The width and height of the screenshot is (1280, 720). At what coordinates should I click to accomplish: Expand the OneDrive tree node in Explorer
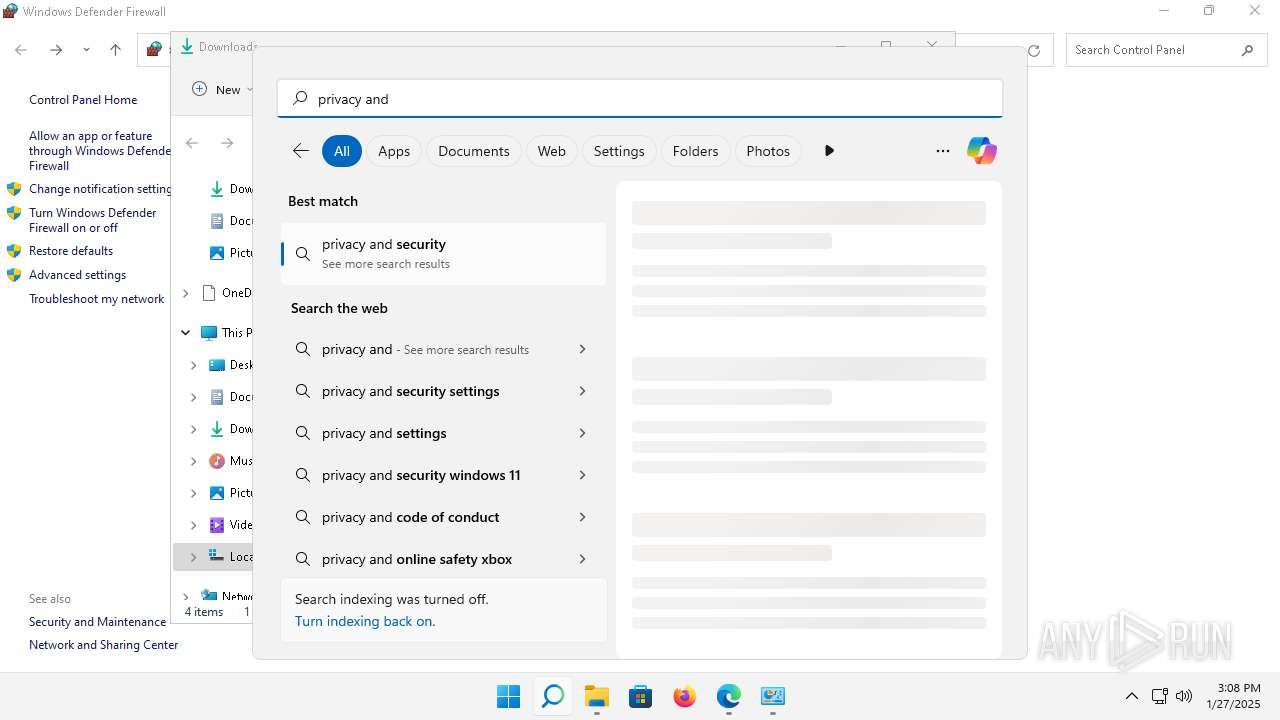pyautogui.click(x=185, y=293)
